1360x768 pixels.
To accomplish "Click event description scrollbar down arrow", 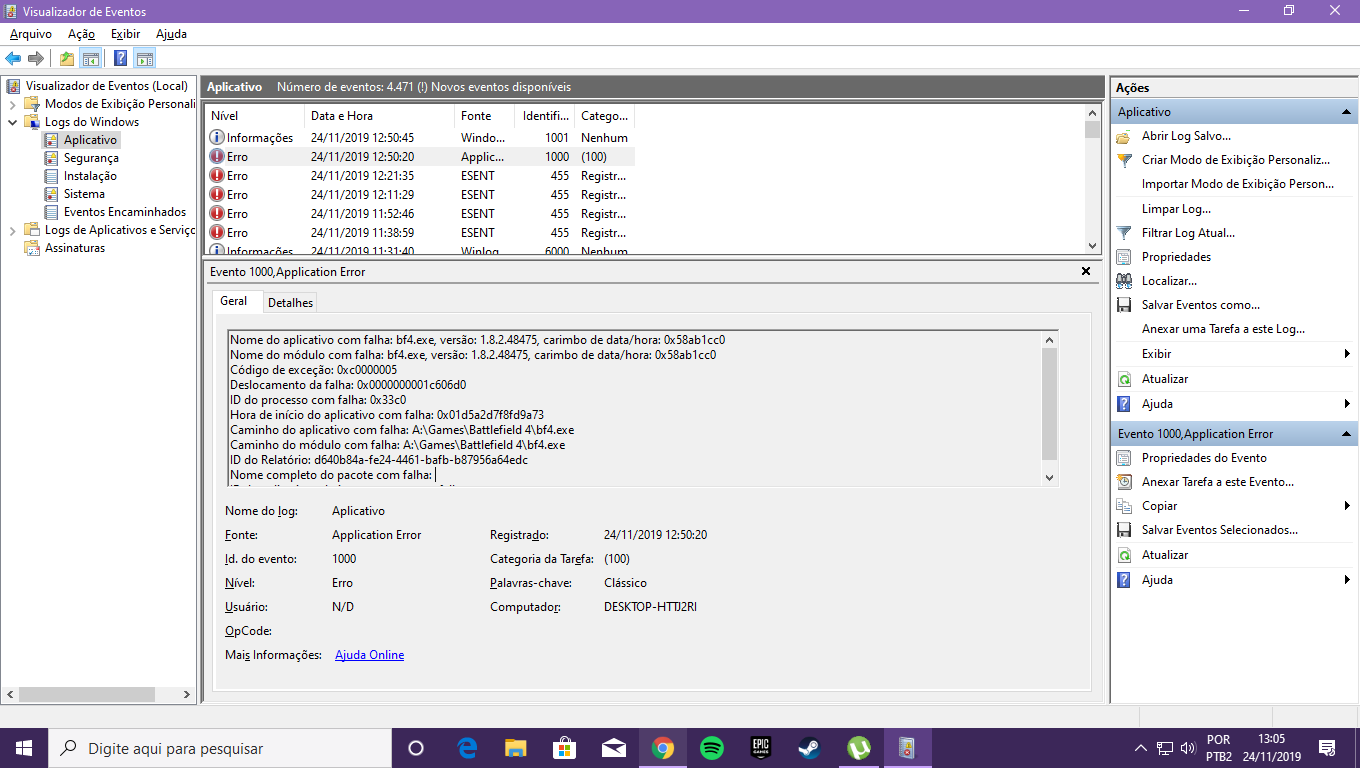I will [x=1049, y=478].
